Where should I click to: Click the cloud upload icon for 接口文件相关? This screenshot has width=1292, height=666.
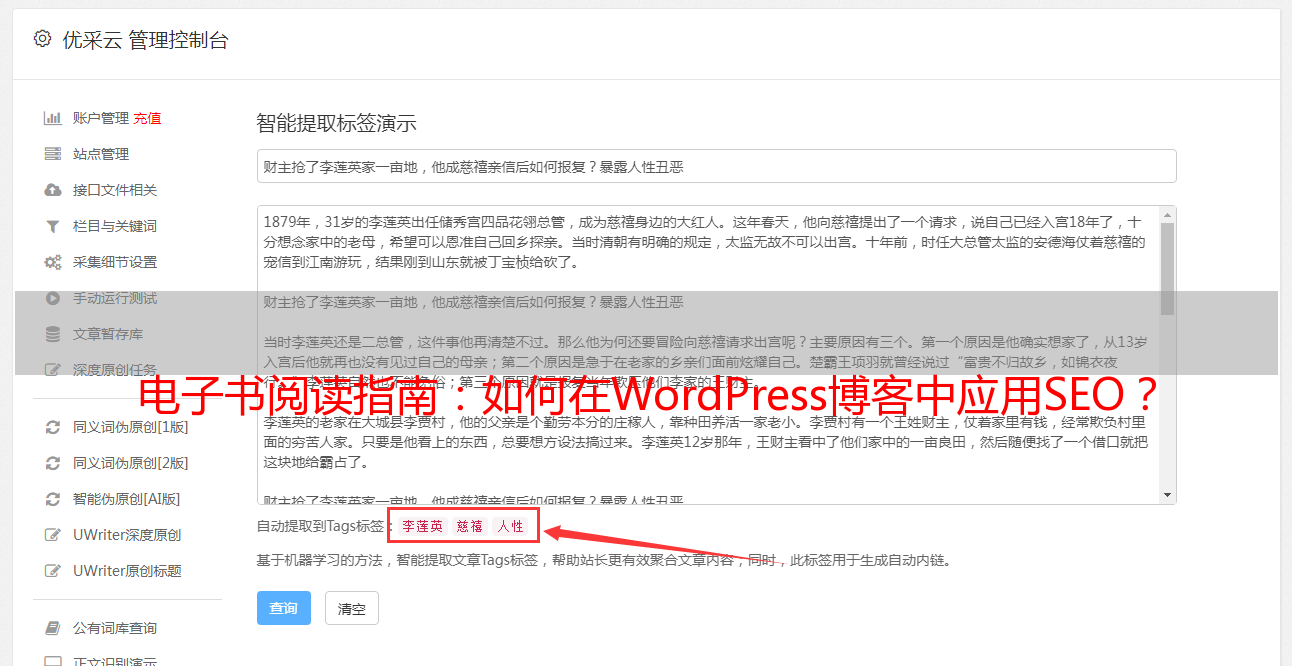coord(53,190)
